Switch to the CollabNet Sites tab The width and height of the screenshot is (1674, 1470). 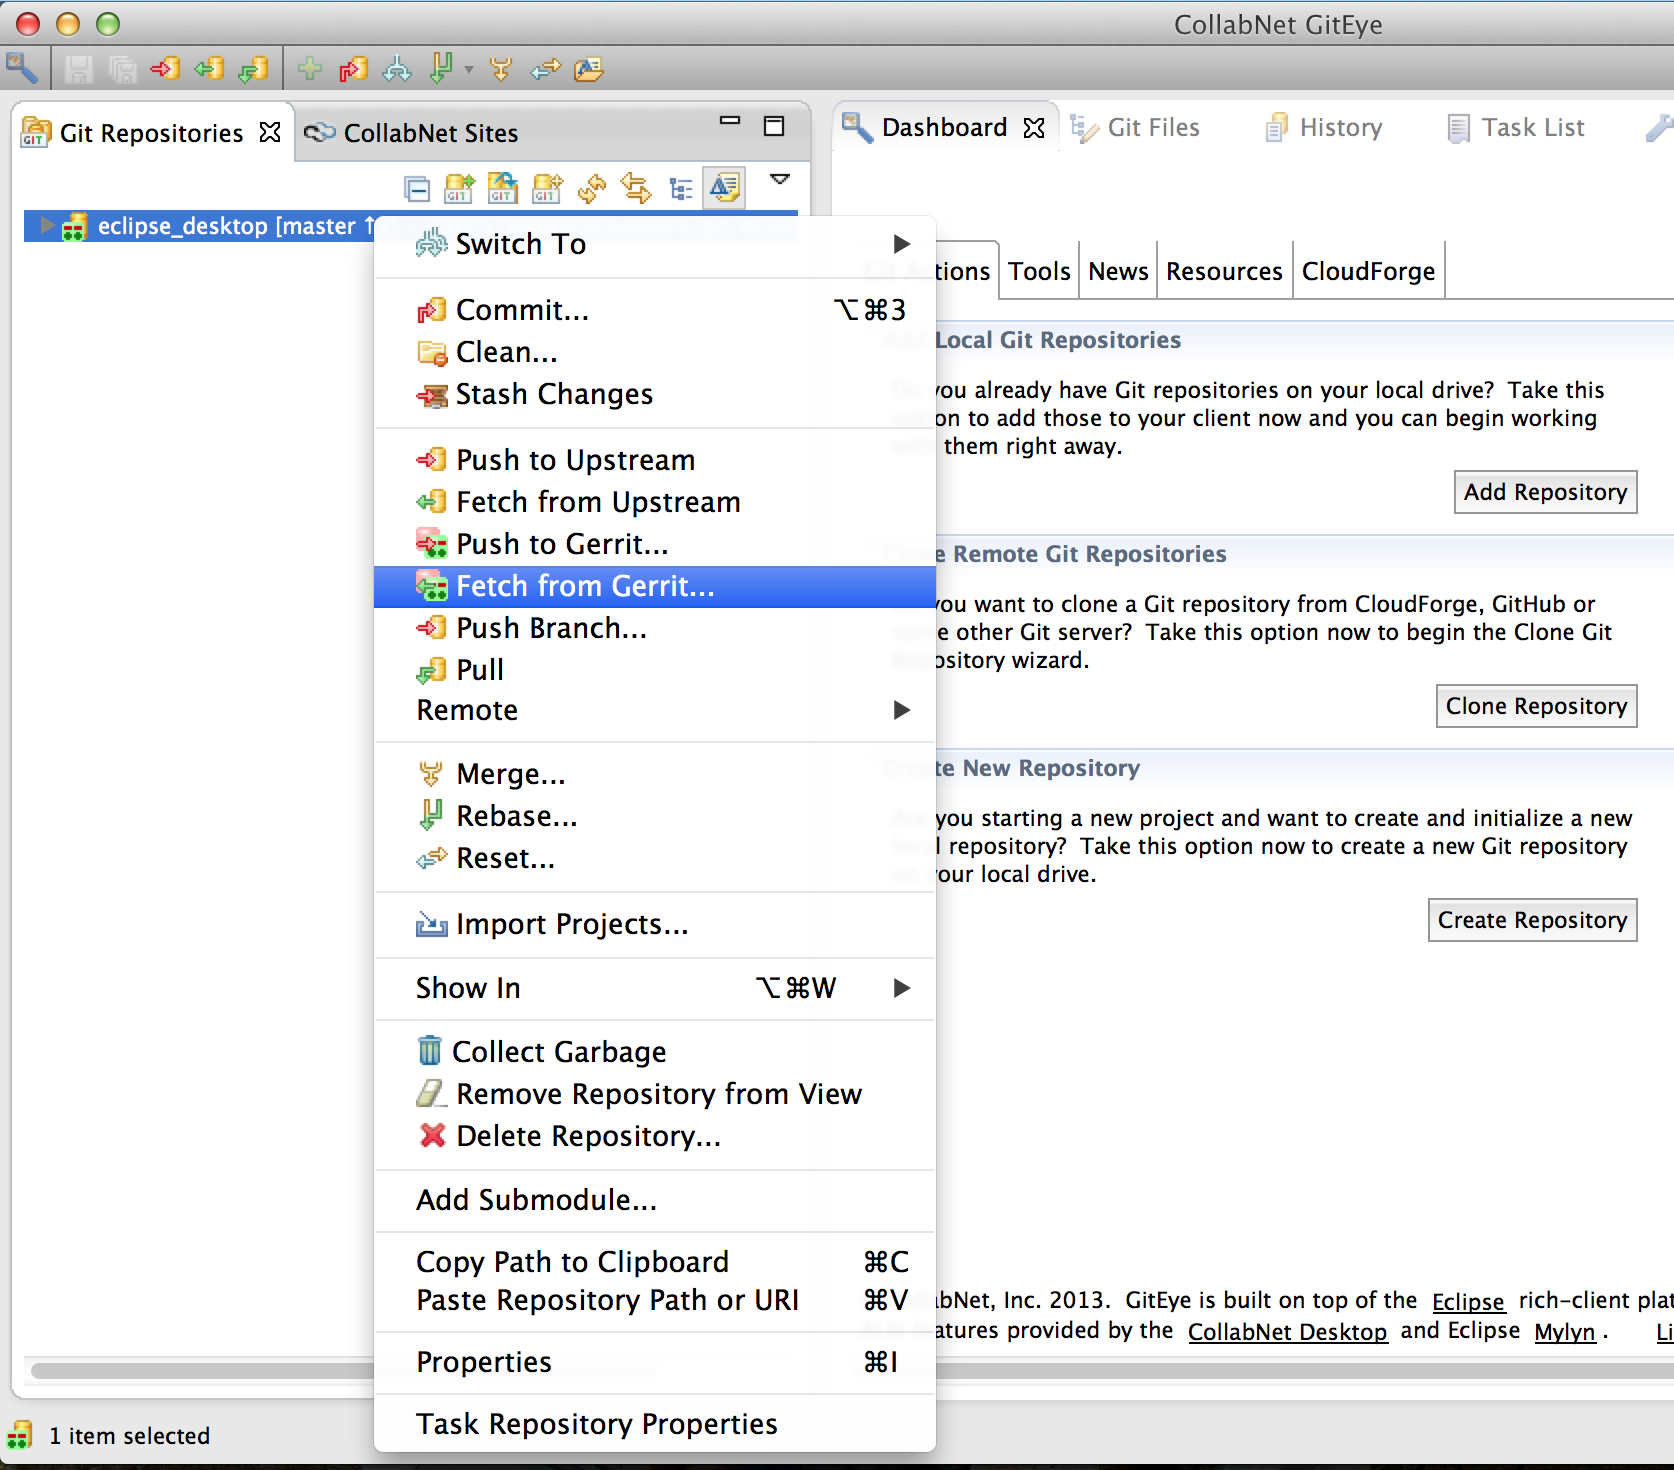tap(430, 132)
